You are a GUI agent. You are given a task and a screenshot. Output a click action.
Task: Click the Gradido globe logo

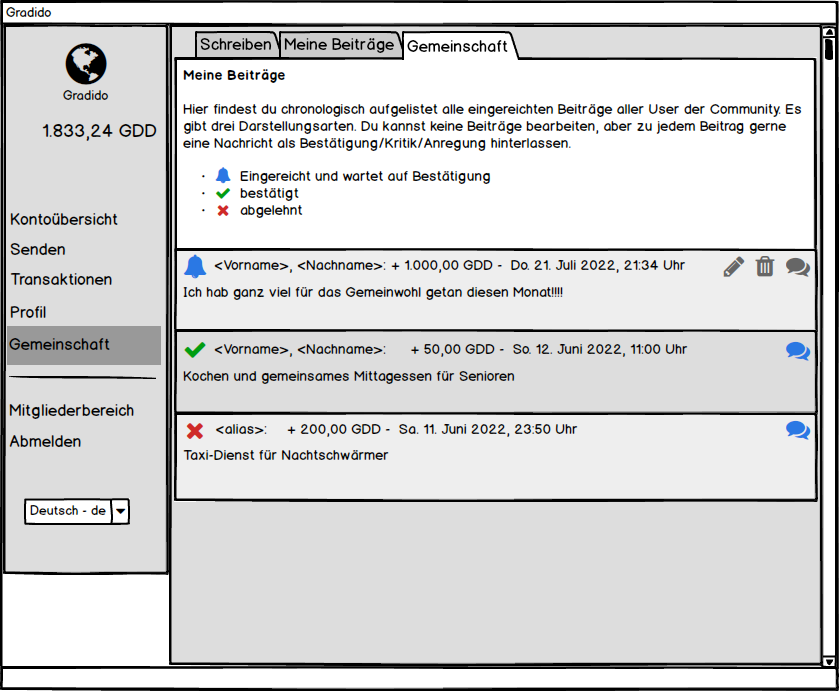coord(86,63)
